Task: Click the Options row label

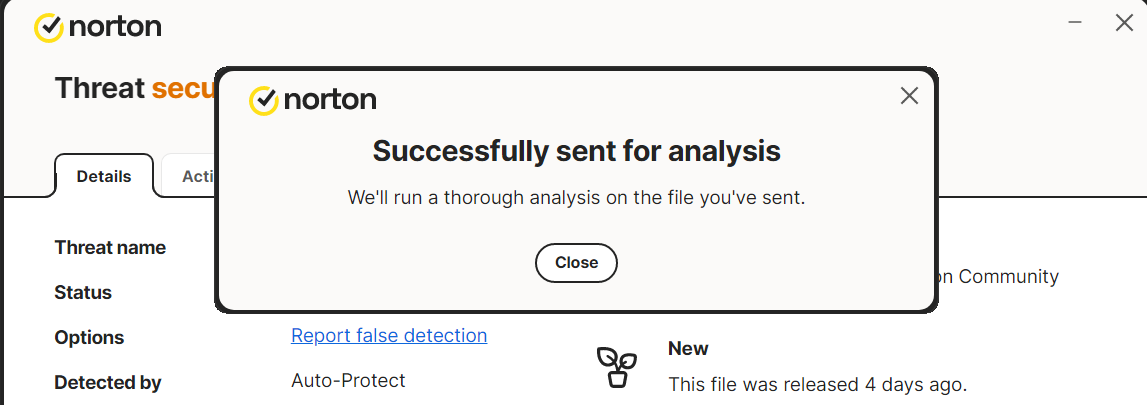Action: pos(89,338)
